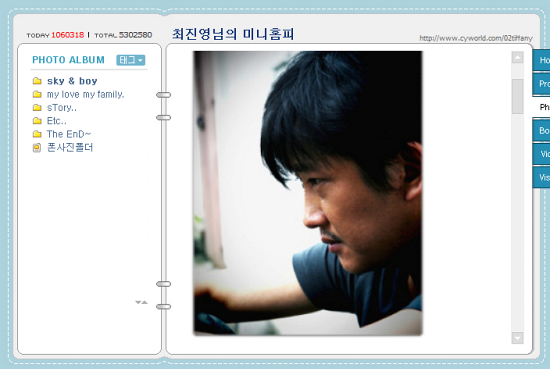
Task: Open The EnD~ album
Action: 69,134
